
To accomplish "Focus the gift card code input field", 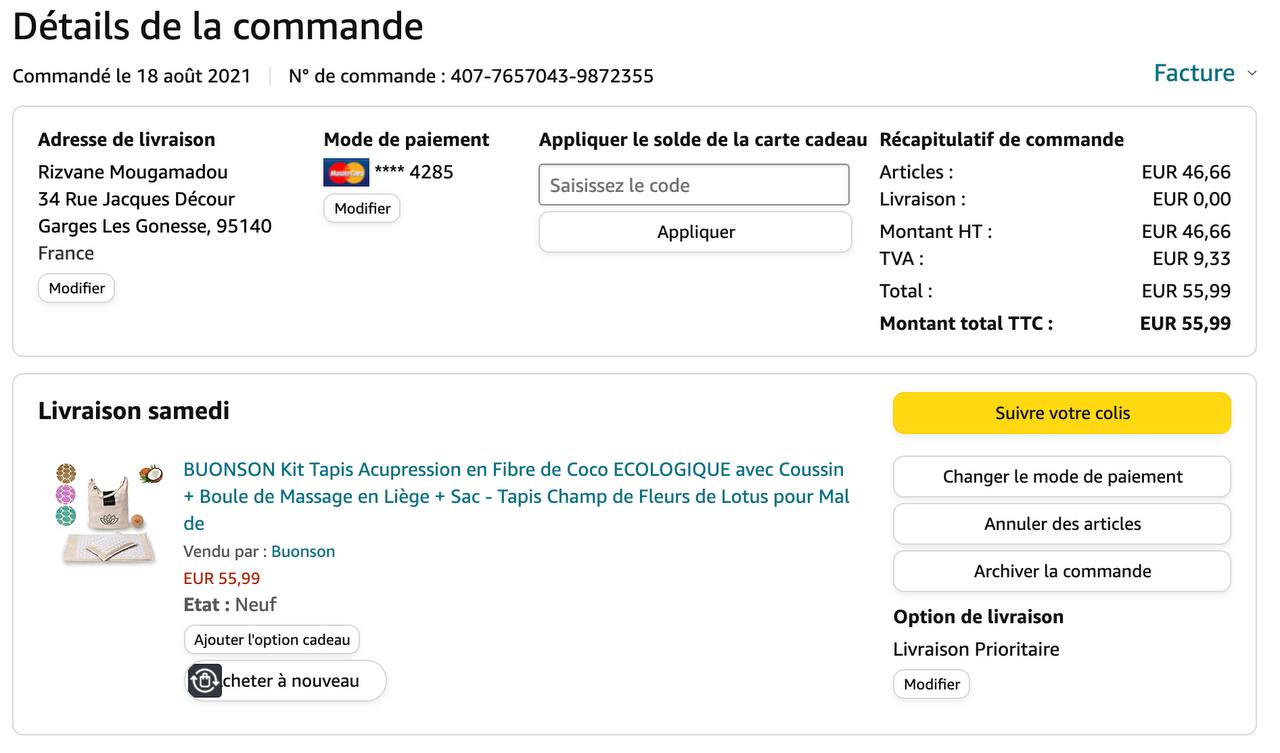I will (694, 185).
